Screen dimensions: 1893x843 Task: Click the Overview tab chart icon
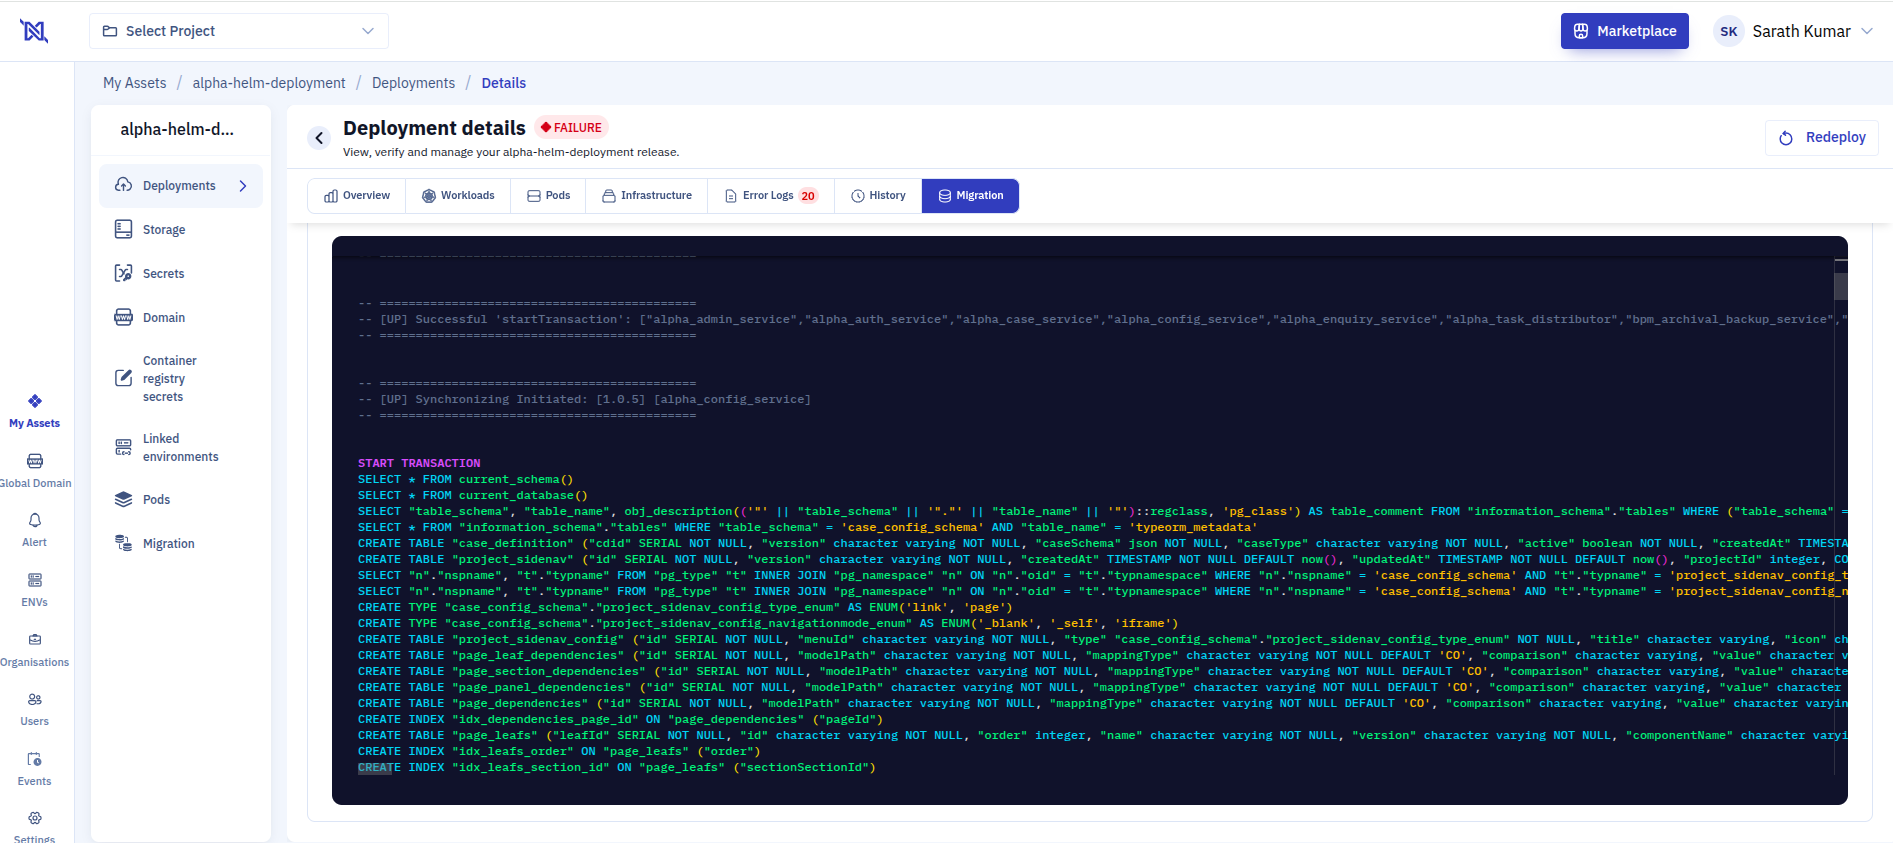[x=331, y=196]
